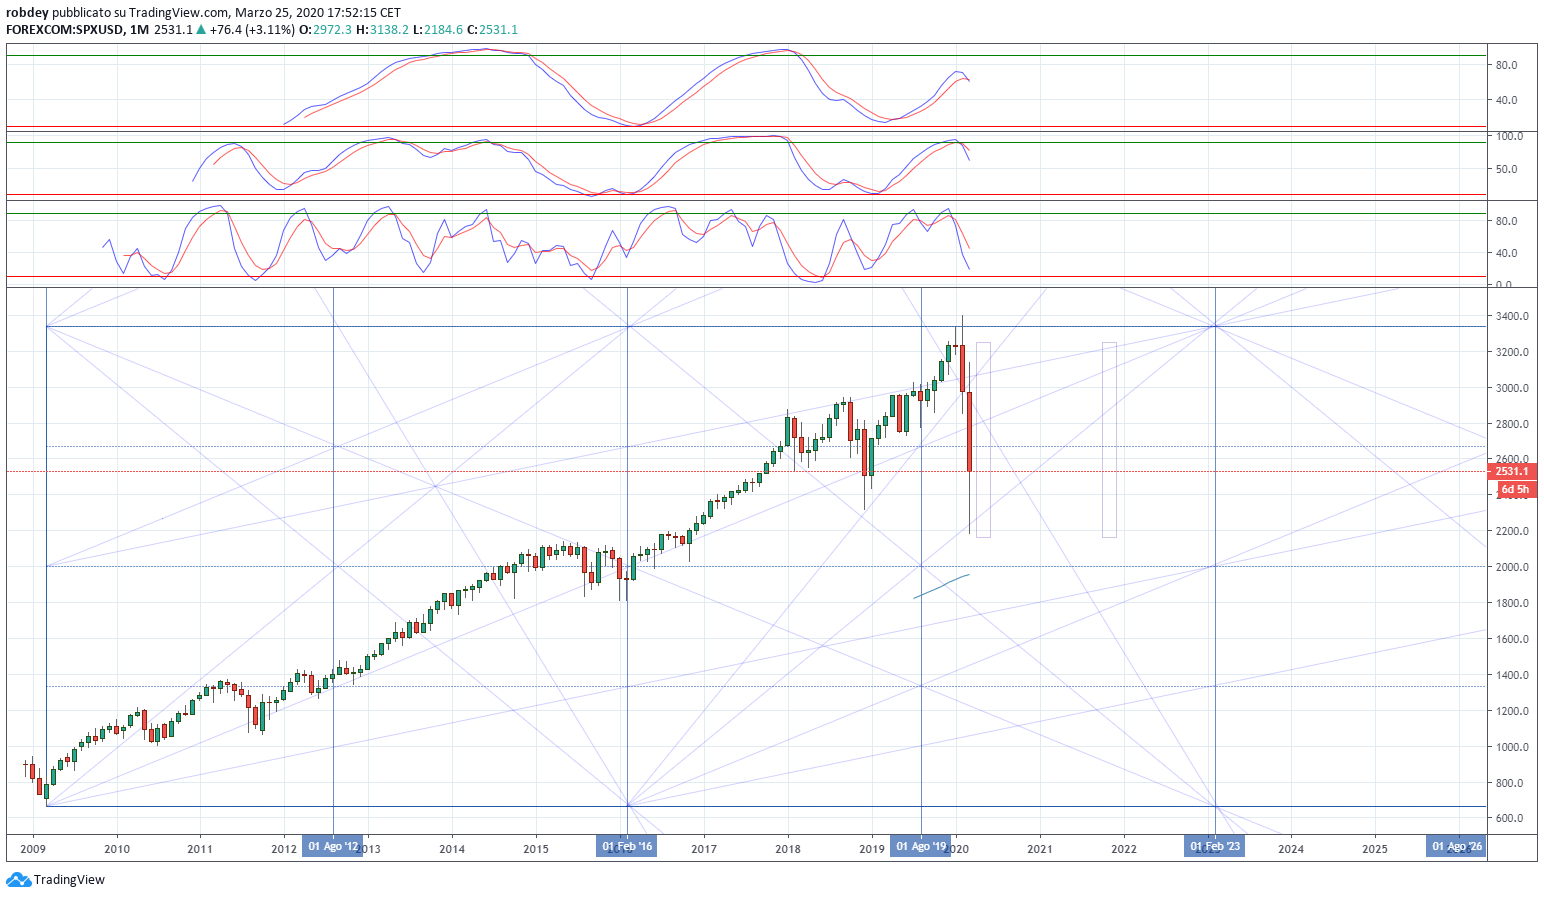Click the TradingView logo at bottom left
The width and height of the screenshot is (1544, 898).
pyautogui.click(x=55, y=880)
